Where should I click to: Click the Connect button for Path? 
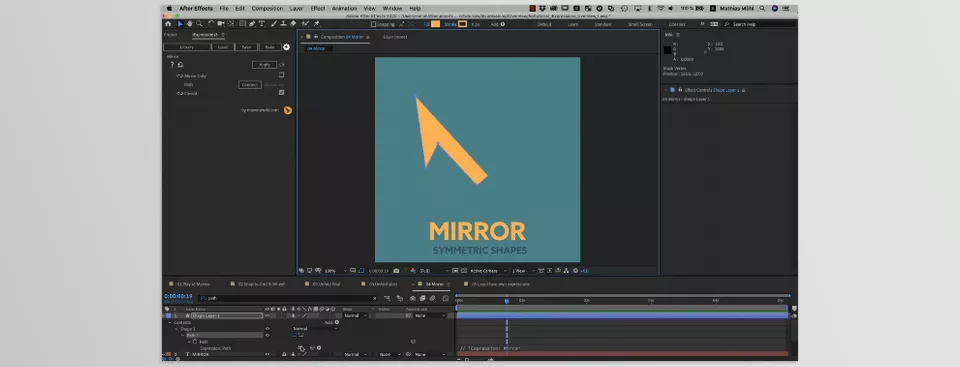[250, 85]
